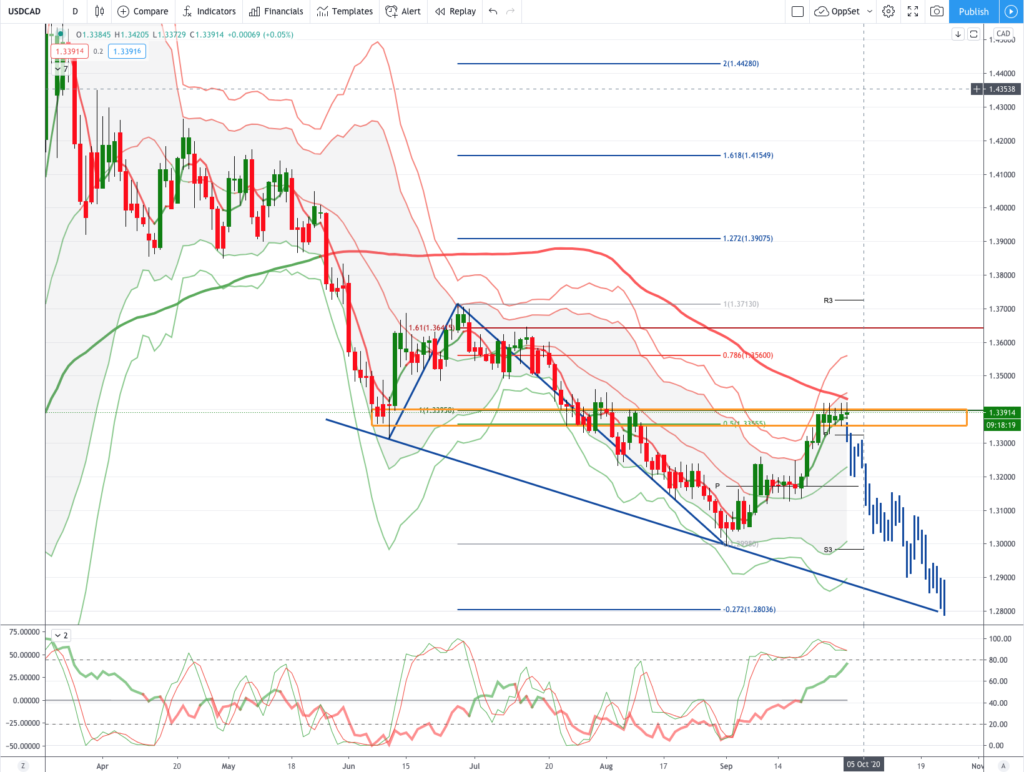Open timezone settings with the Z button
Image resolution: width=1024 pixels, height=772 pixels.
point(21,765)
